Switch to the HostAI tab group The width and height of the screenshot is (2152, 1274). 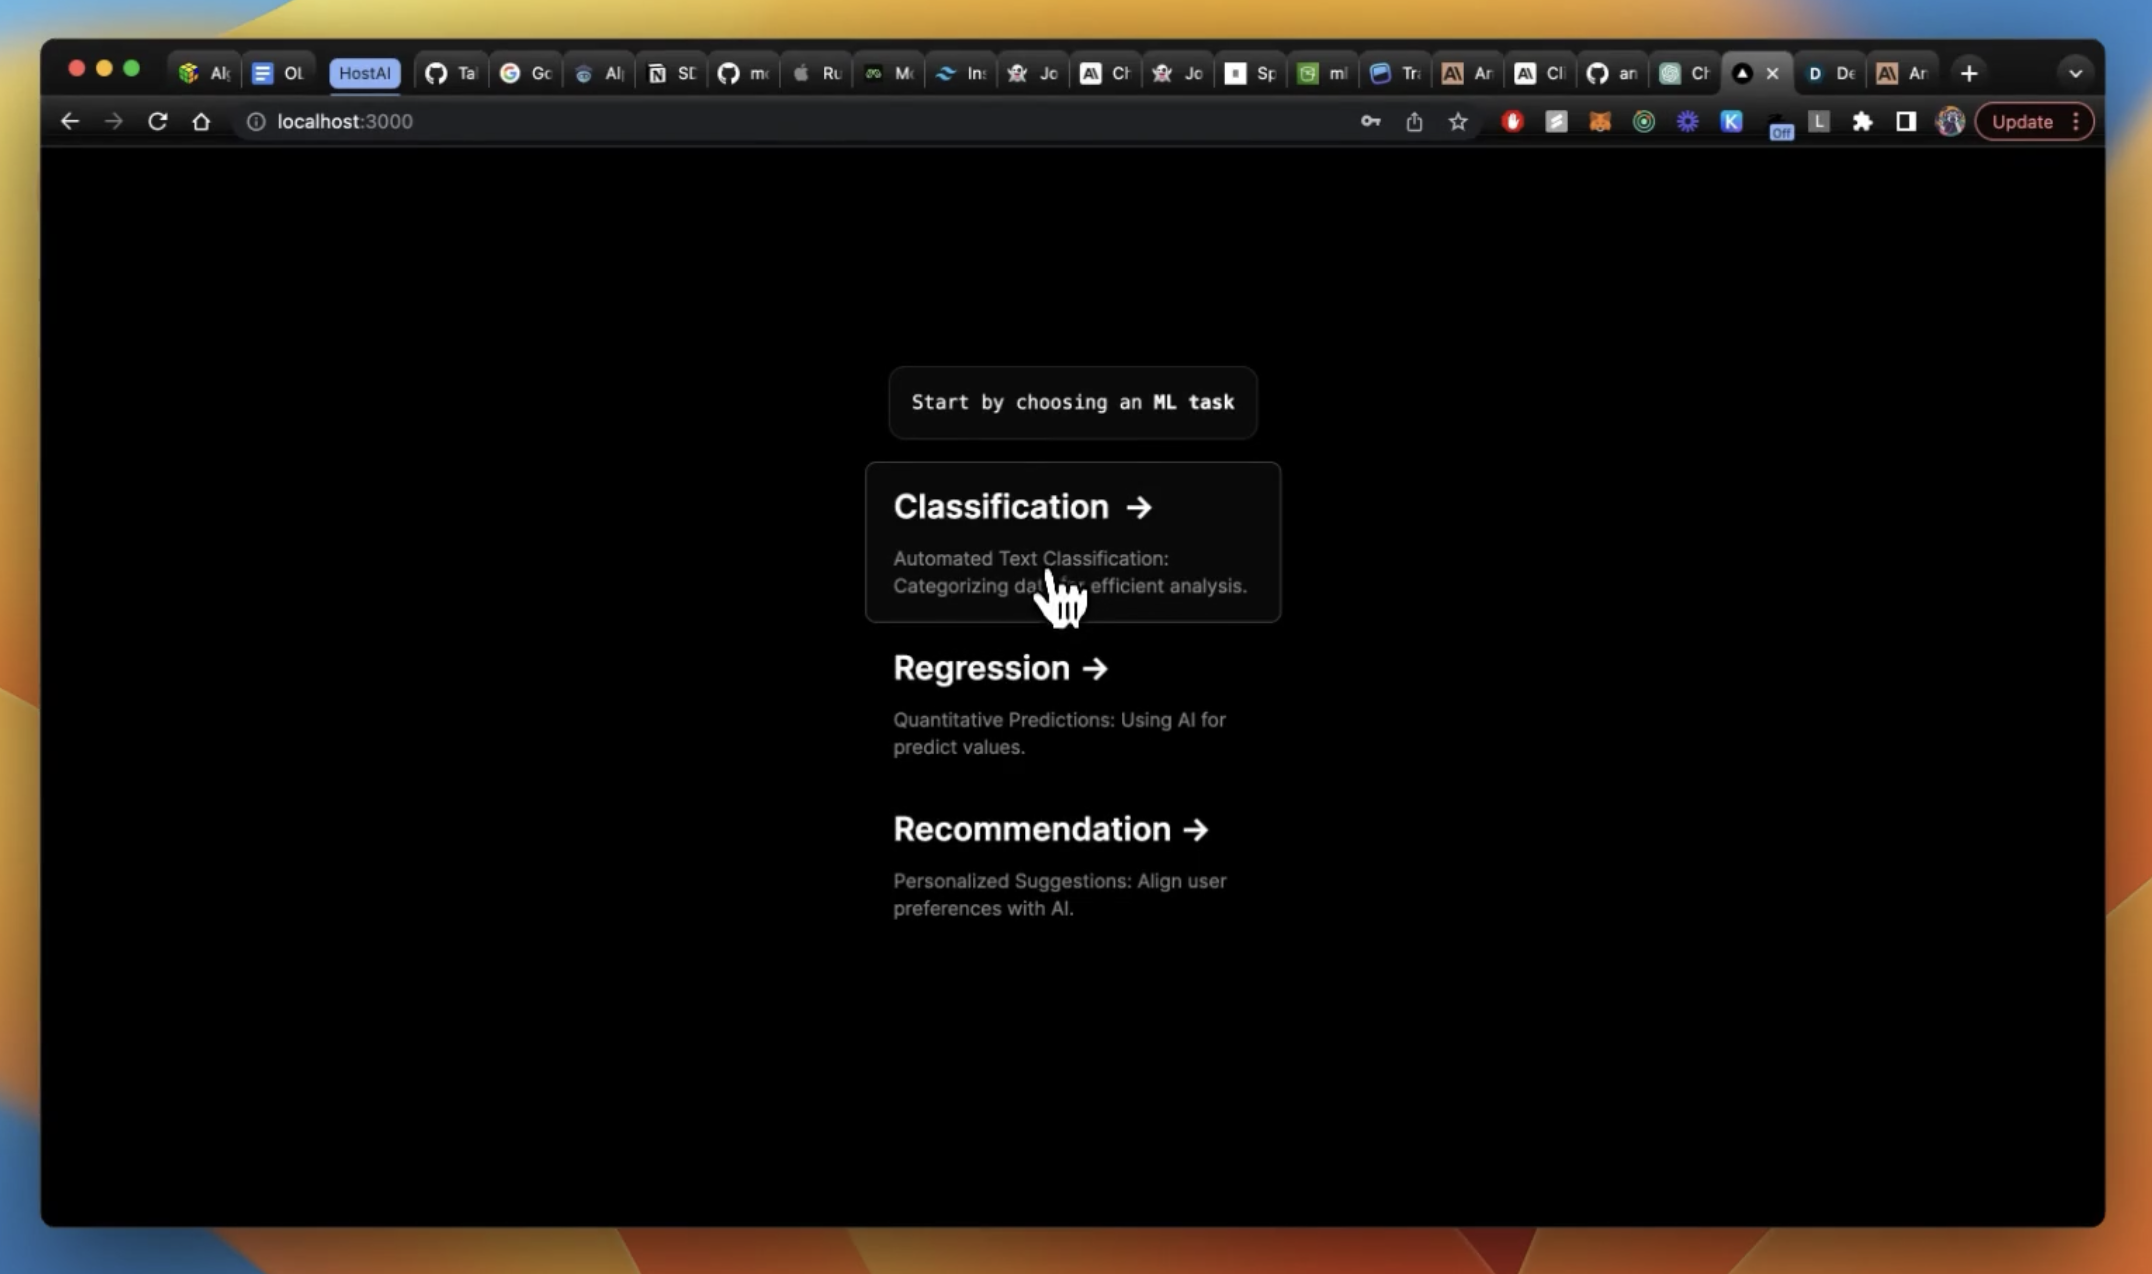[364, 73]
